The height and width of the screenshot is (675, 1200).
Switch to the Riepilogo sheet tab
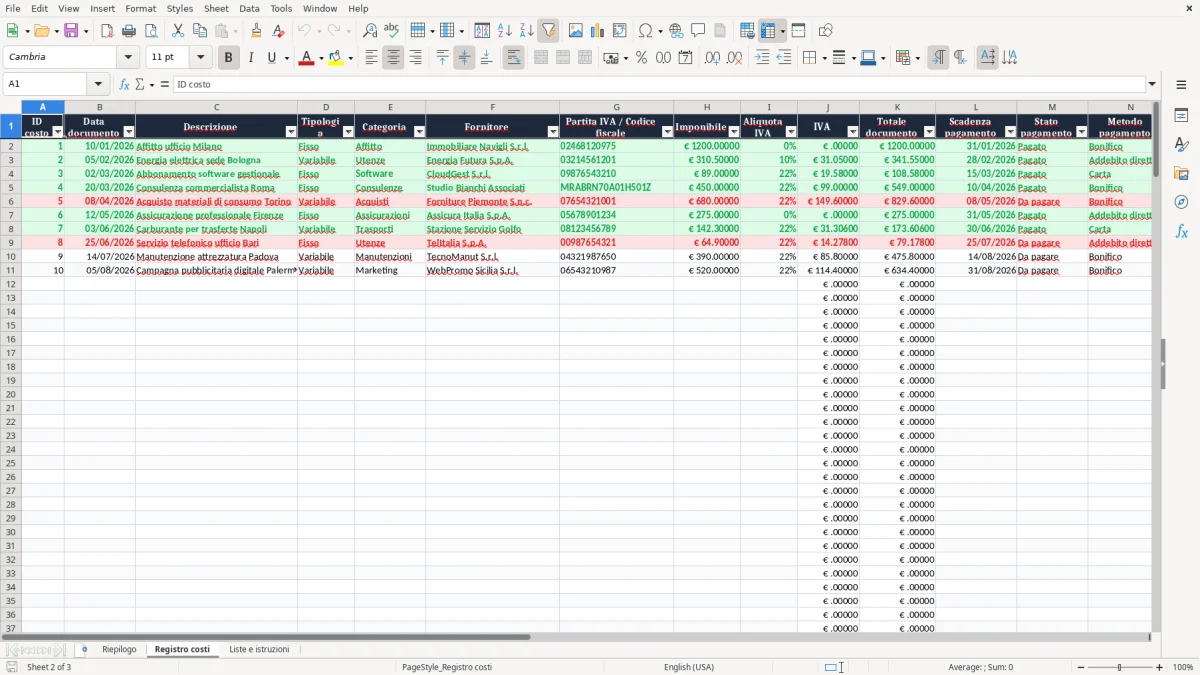point(119,649)
